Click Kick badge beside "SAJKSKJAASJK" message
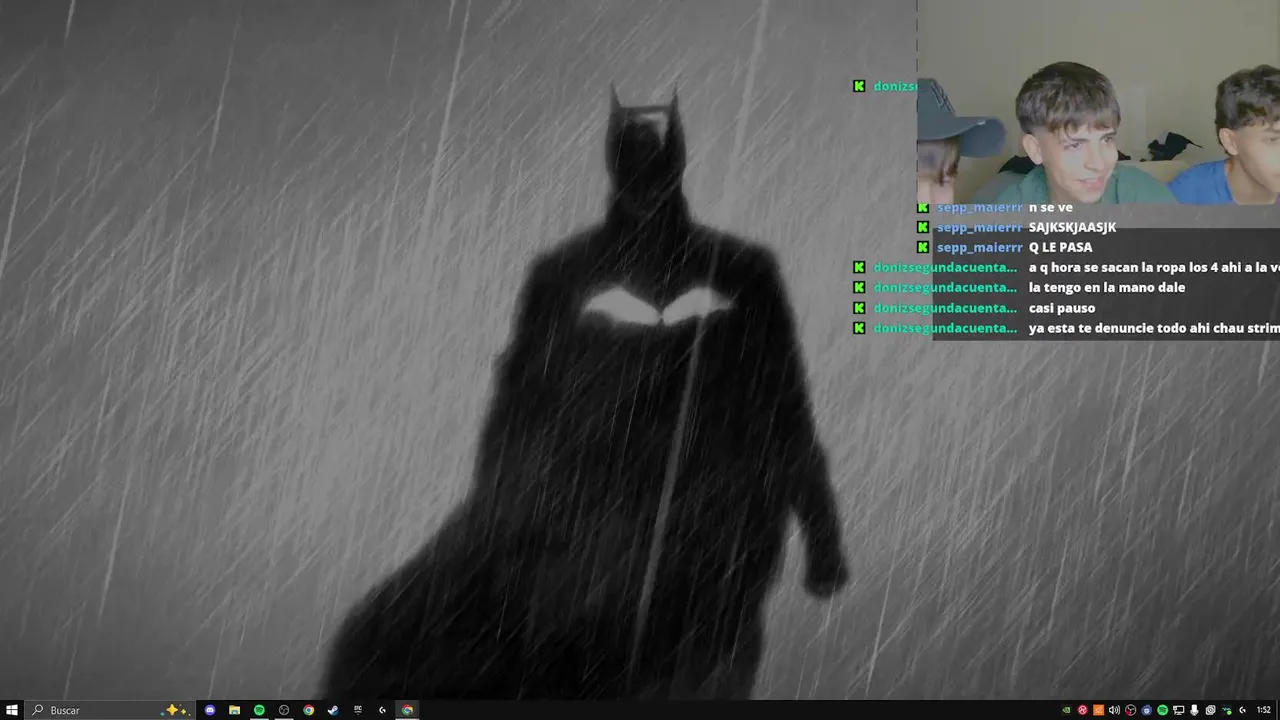Image resolution: width=1280 pixels, height=720 pixels. point(923,227)
